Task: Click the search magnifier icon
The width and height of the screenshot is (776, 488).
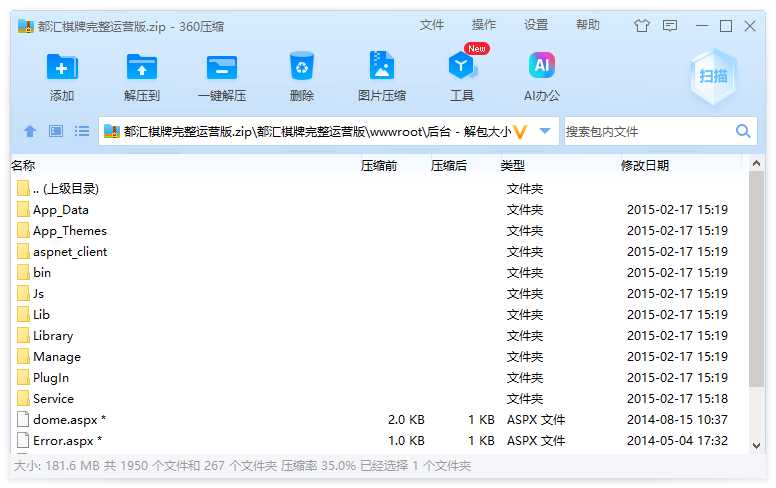Action: pyautogui.click(x=743, y=131)
